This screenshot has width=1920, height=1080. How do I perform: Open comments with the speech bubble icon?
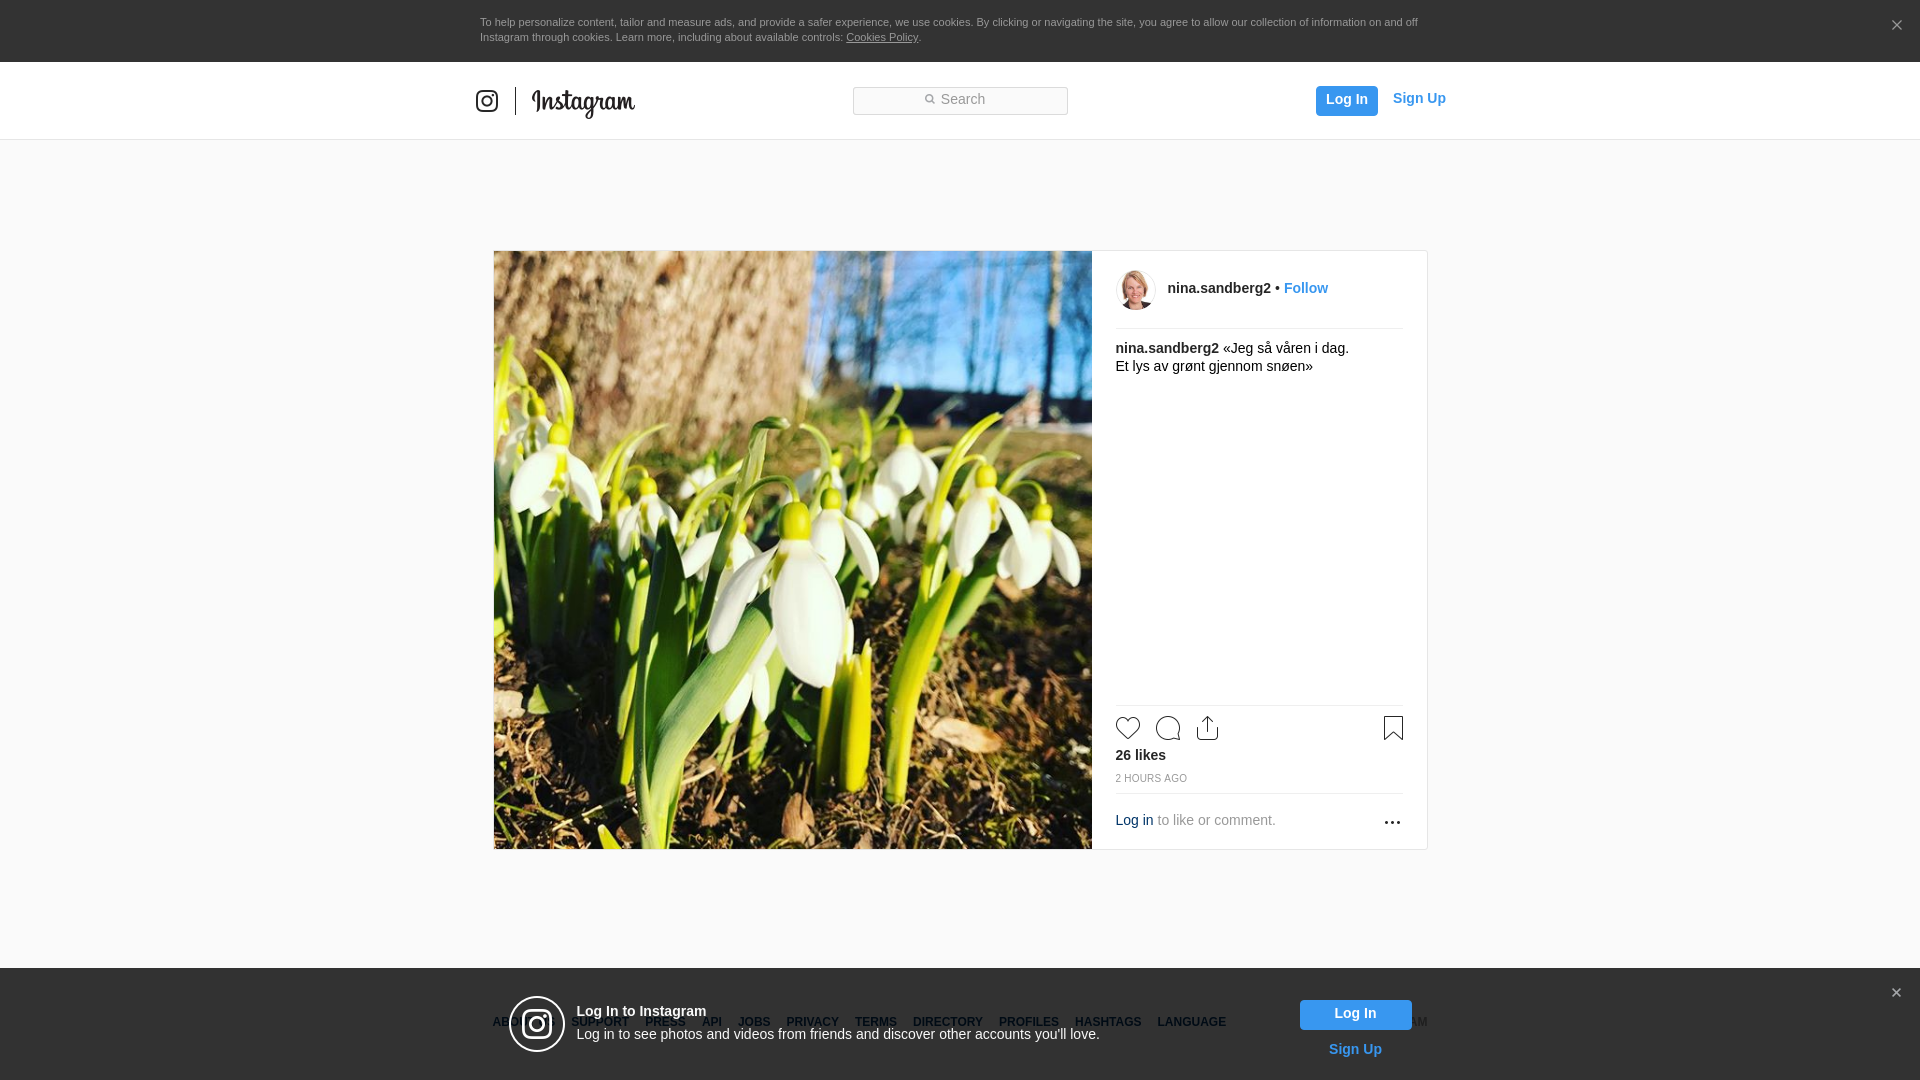tap(1167, 728)
